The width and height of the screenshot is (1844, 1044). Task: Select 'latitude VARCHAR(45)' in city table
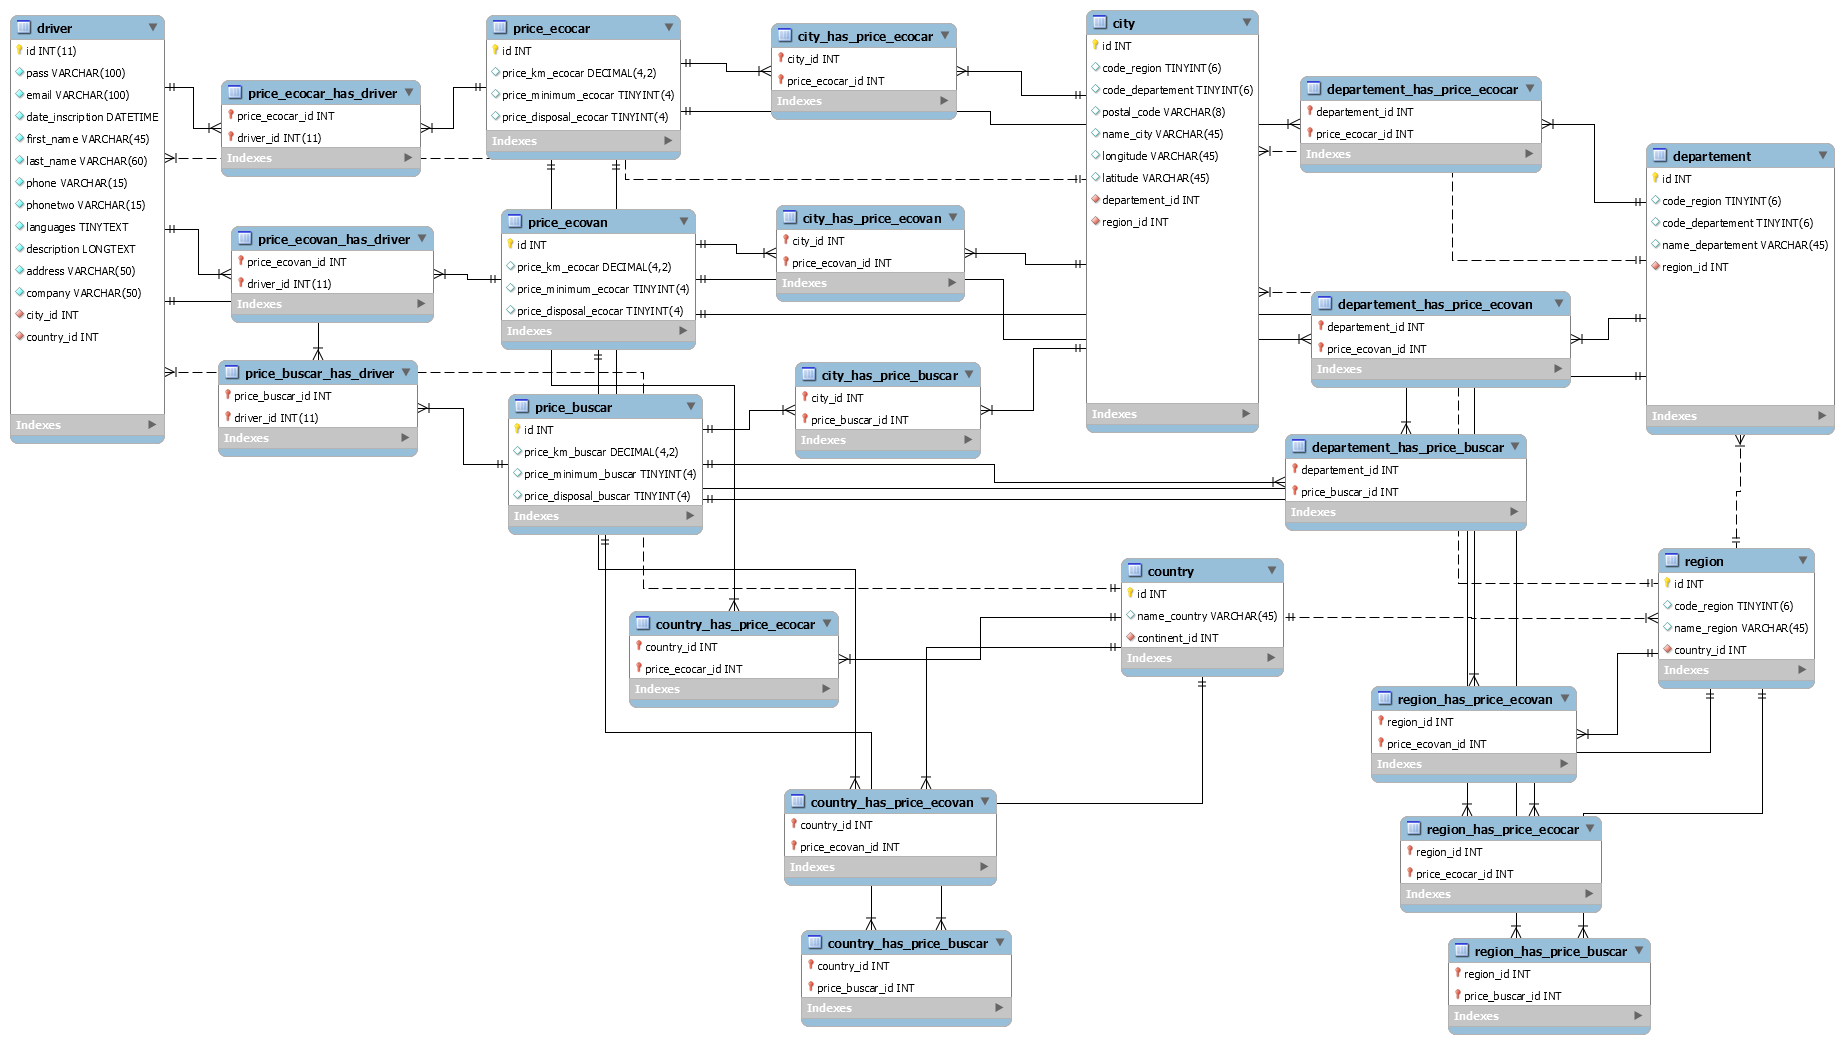pyautogui.click(x=1172, y=178)
